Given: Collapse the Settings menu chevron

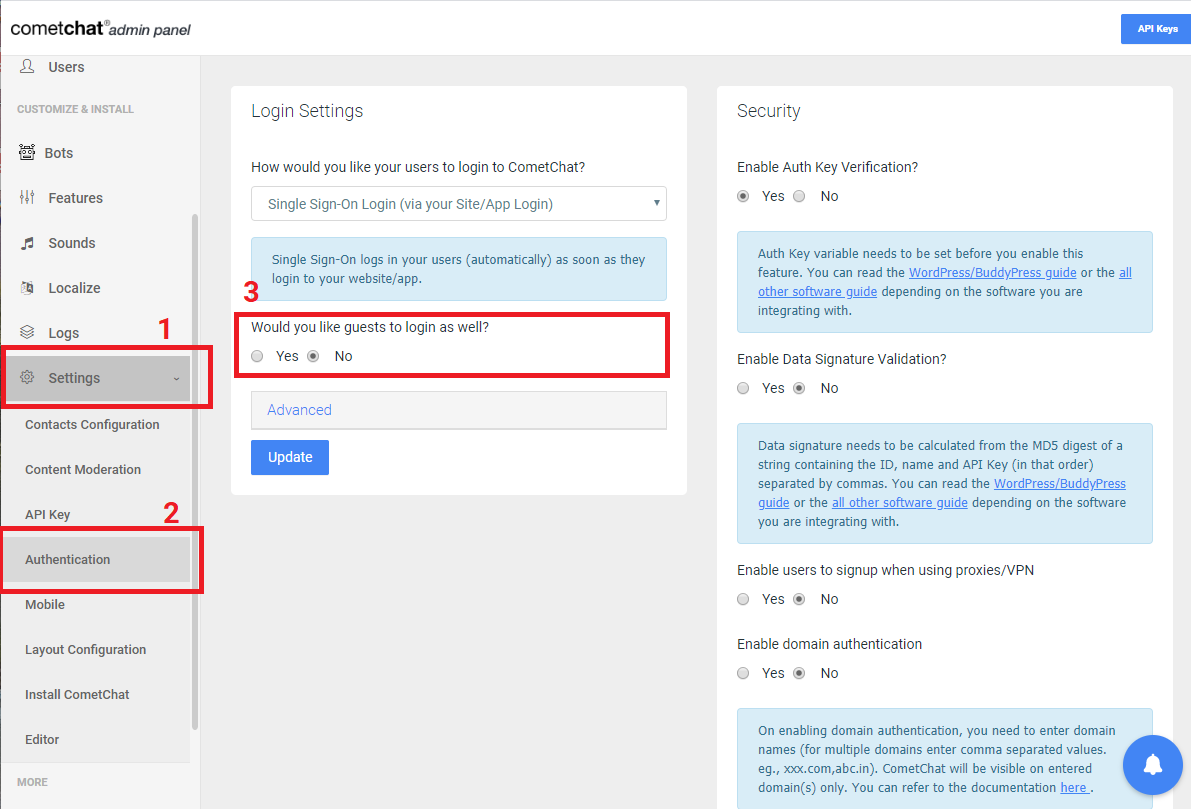Looking at the screenshot, I should coord(176,378).
